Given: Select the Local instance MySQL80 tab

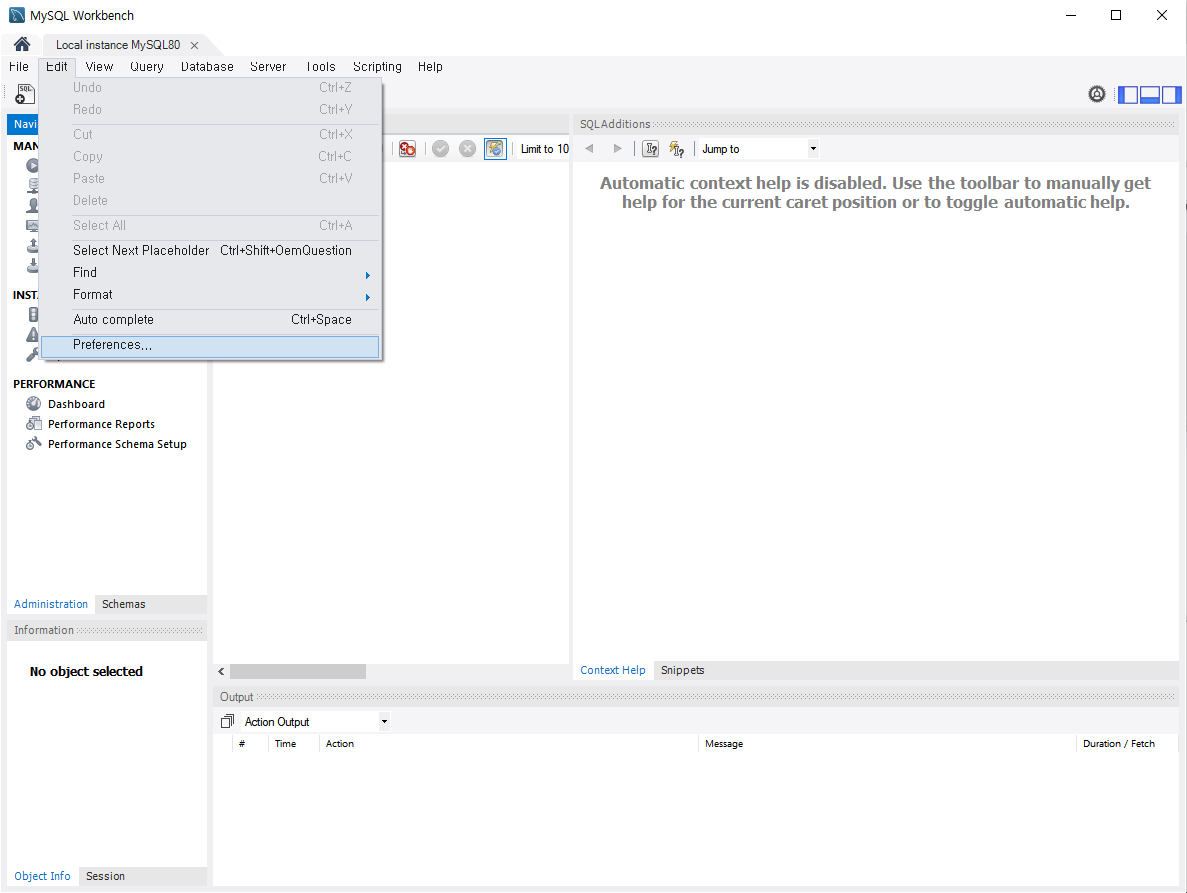Looking at the screenshot, I should tap(118, 45).
